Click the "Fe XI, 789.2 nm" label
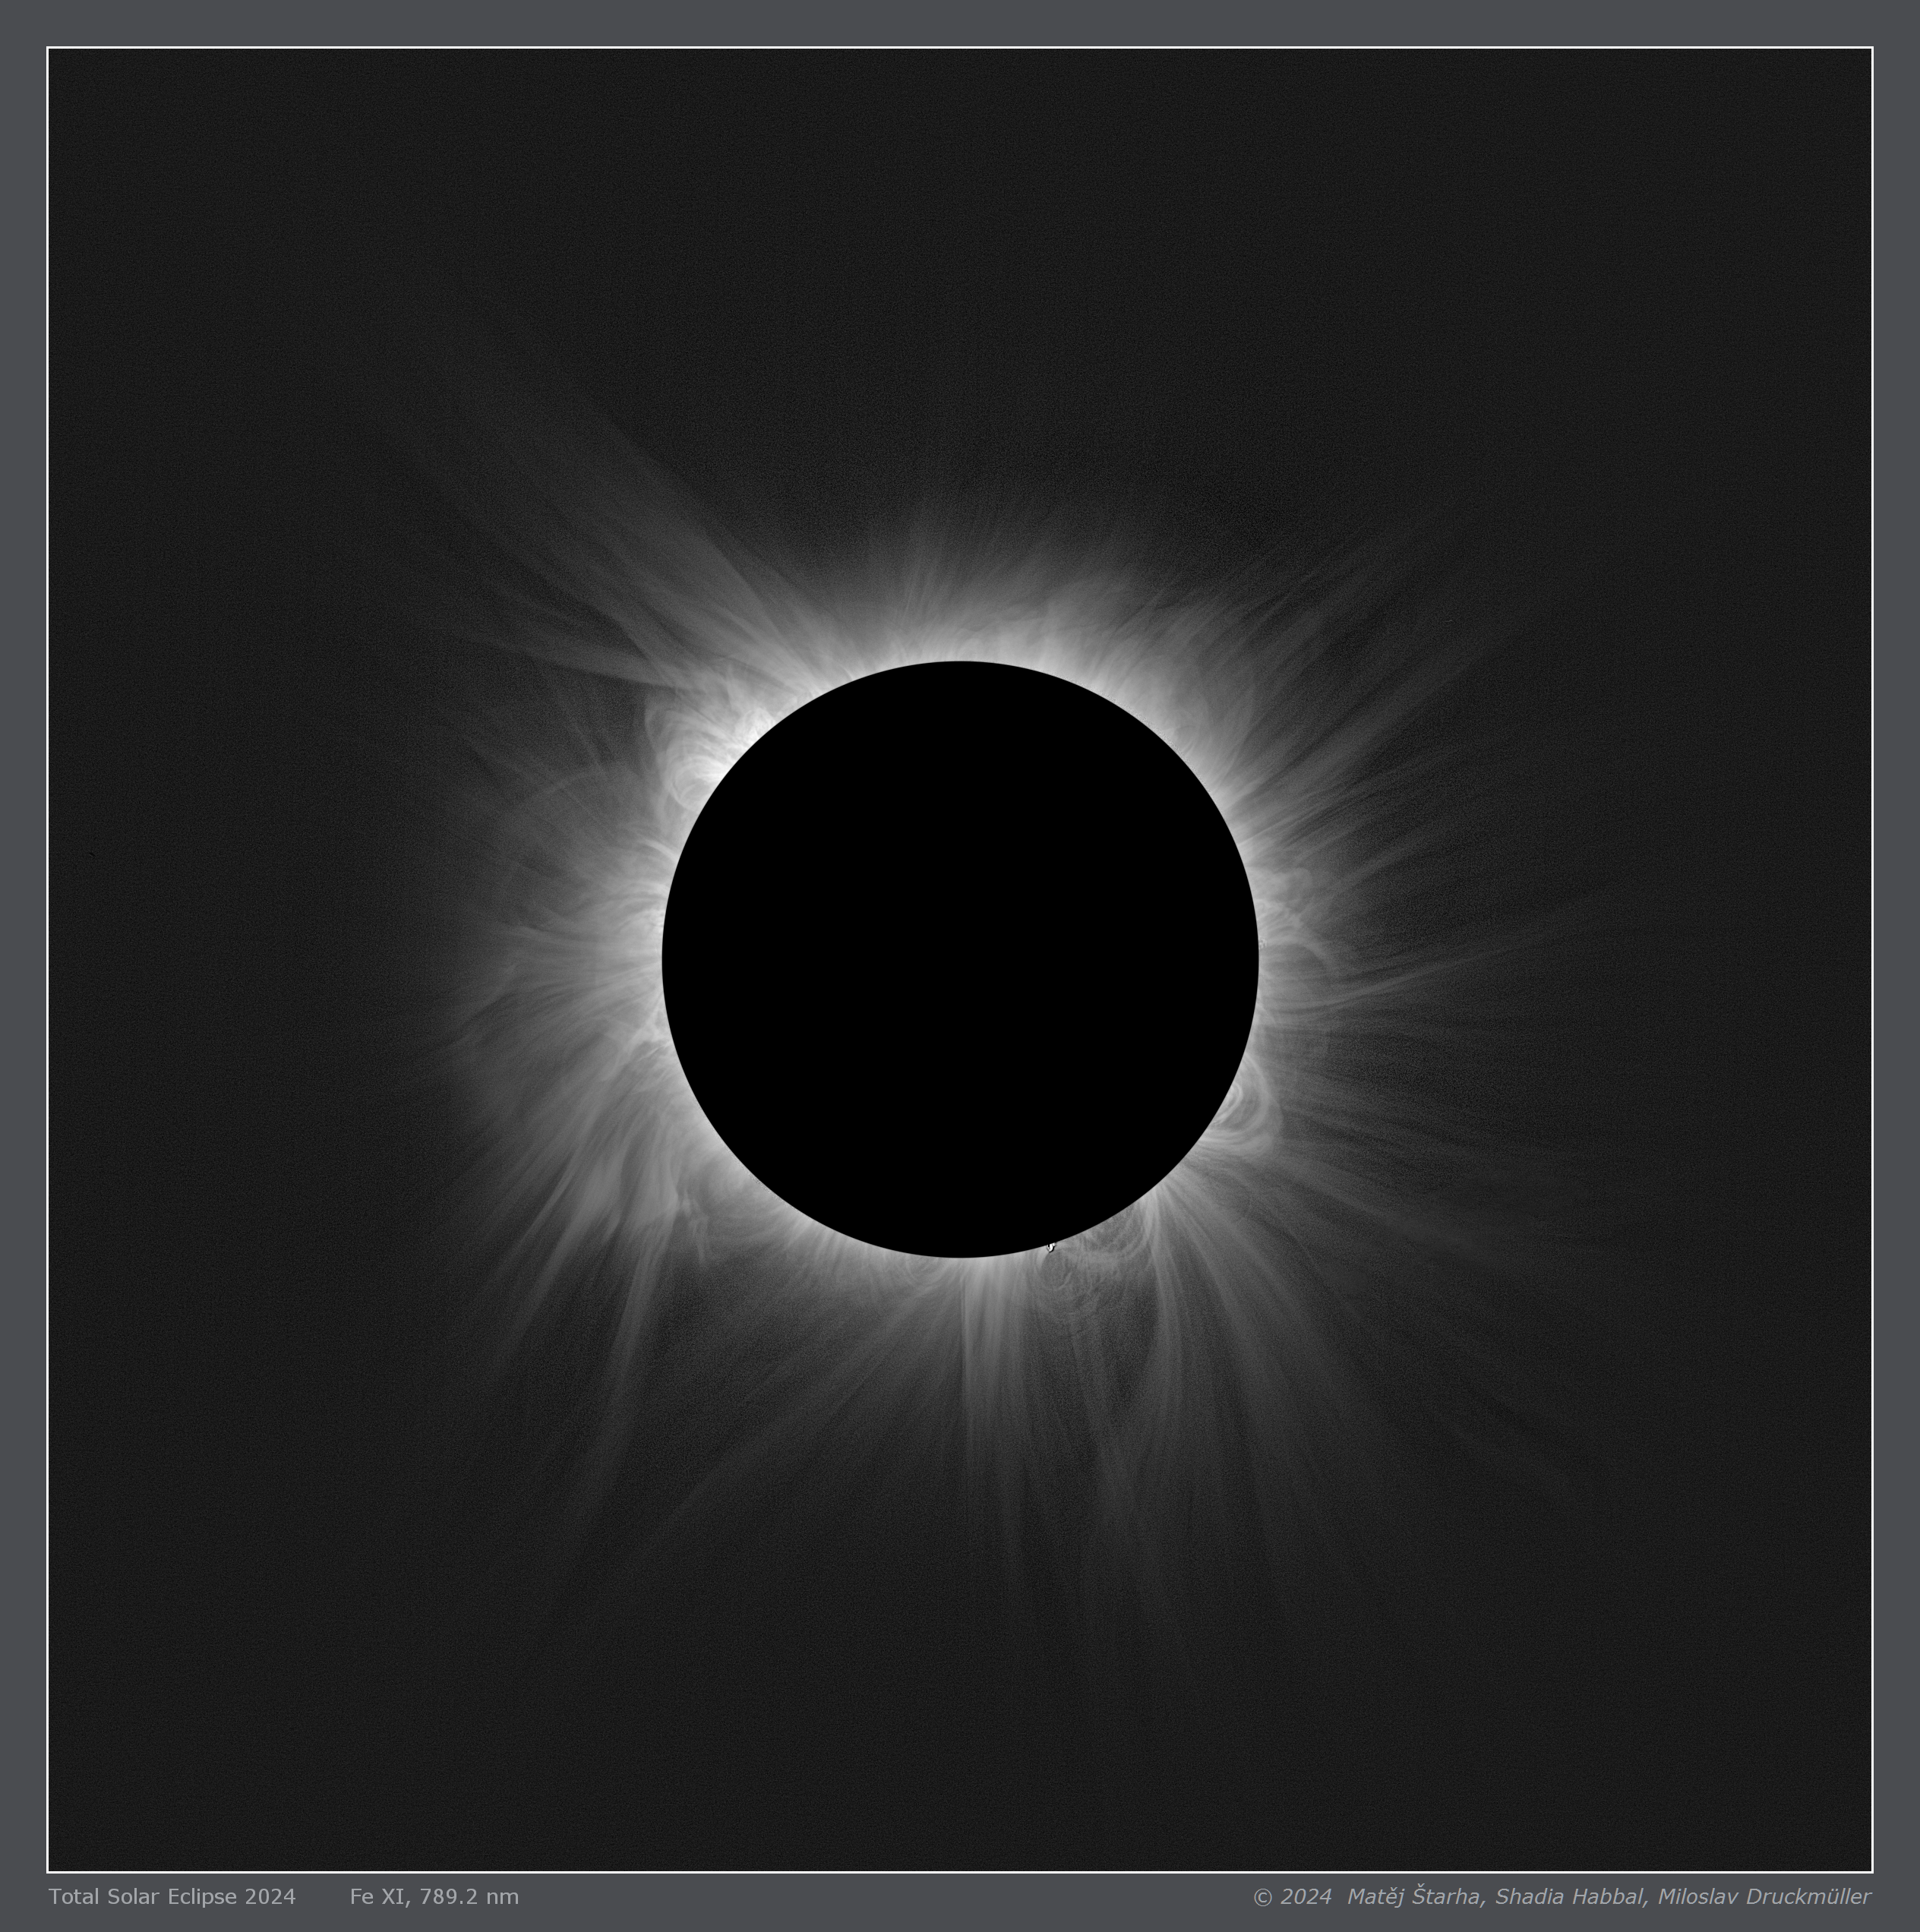Viewport: 1920px width, 1932px height. tap(434, 1897)
